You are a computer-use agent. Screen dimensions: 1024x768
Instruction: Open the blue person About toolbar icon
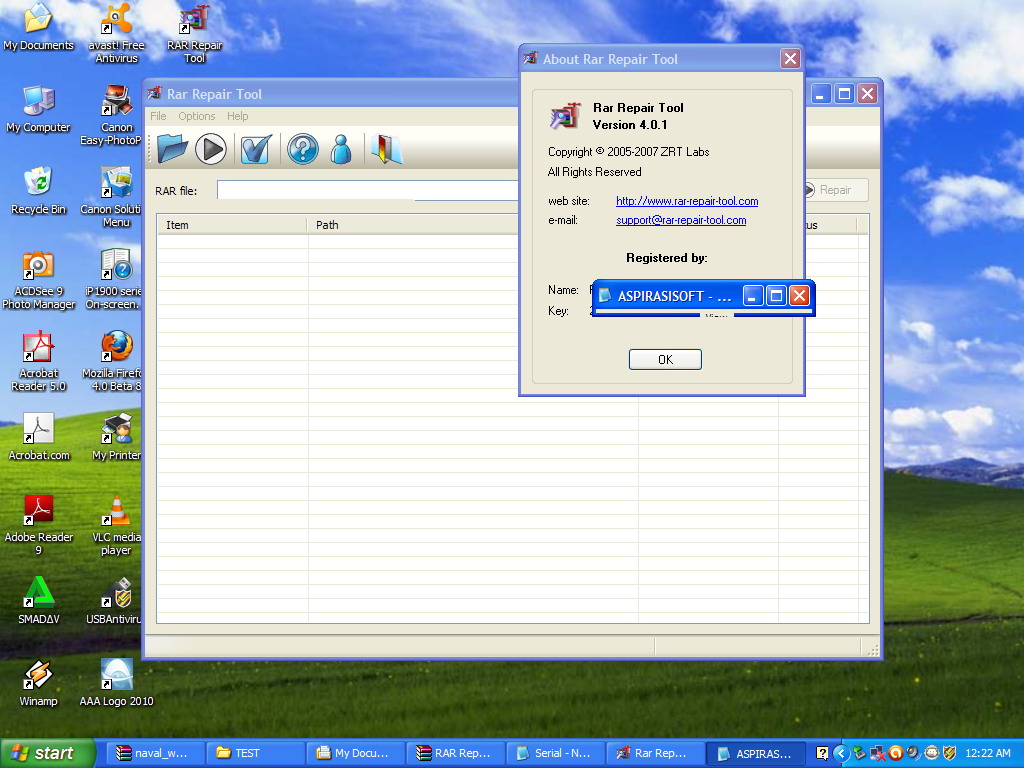[340, 149]
